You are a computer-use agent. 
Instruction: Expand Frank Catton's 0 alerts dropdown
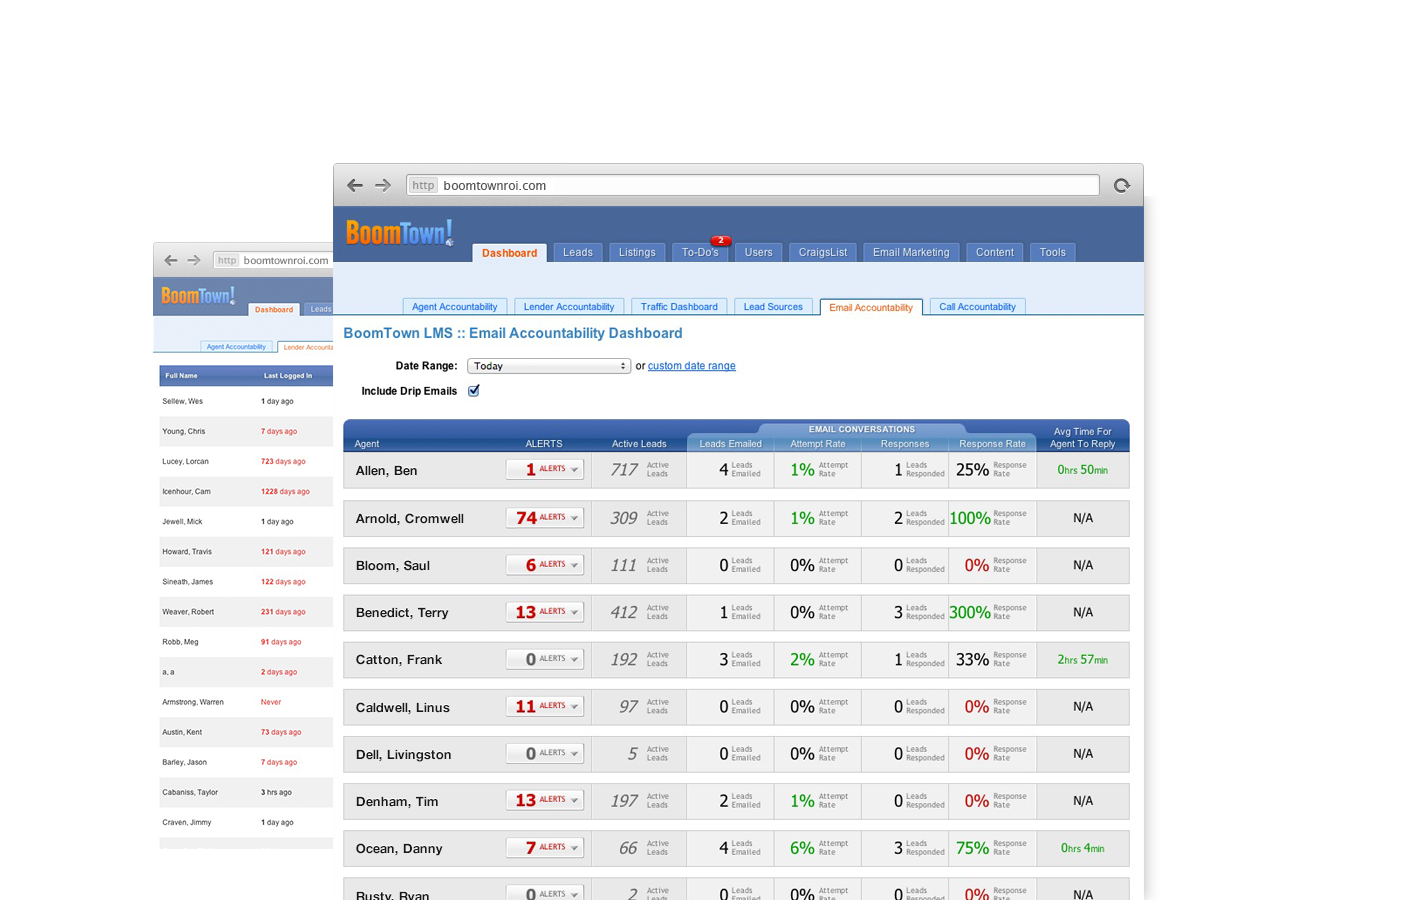(544, 658)
